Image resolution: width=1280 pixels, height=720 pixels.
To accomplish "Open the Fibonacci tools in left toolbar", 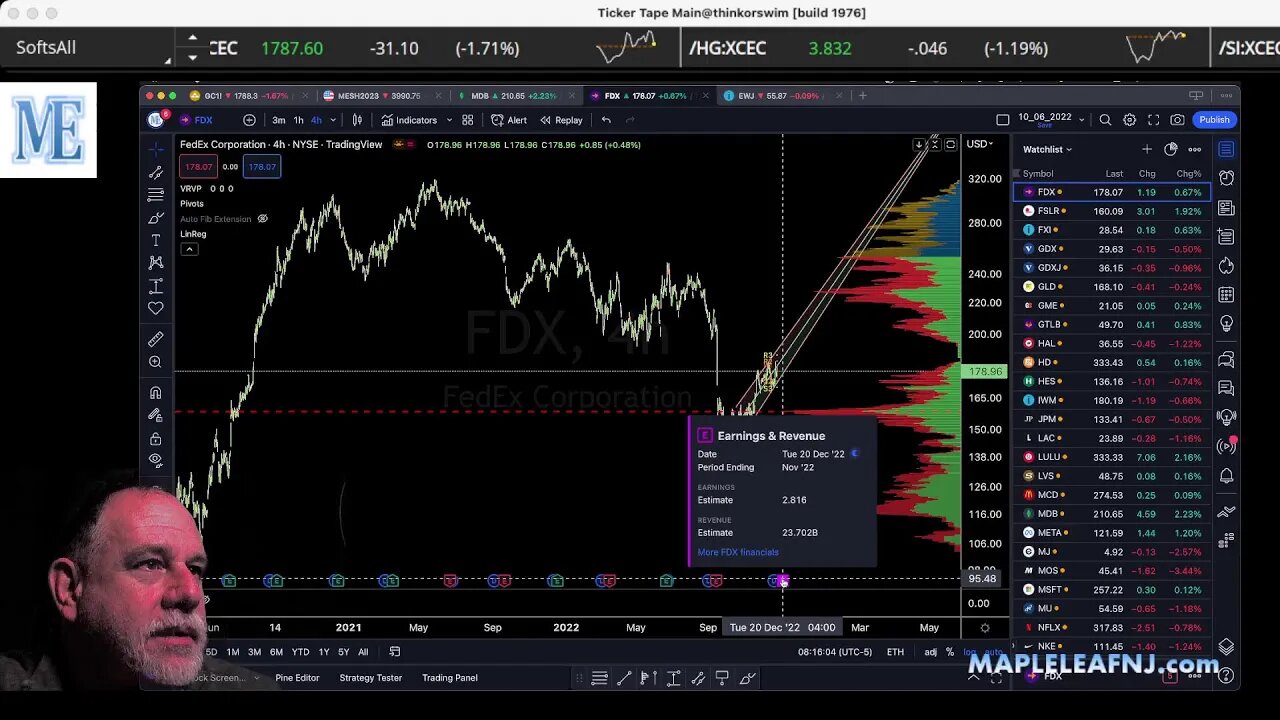I will (156, 195).
